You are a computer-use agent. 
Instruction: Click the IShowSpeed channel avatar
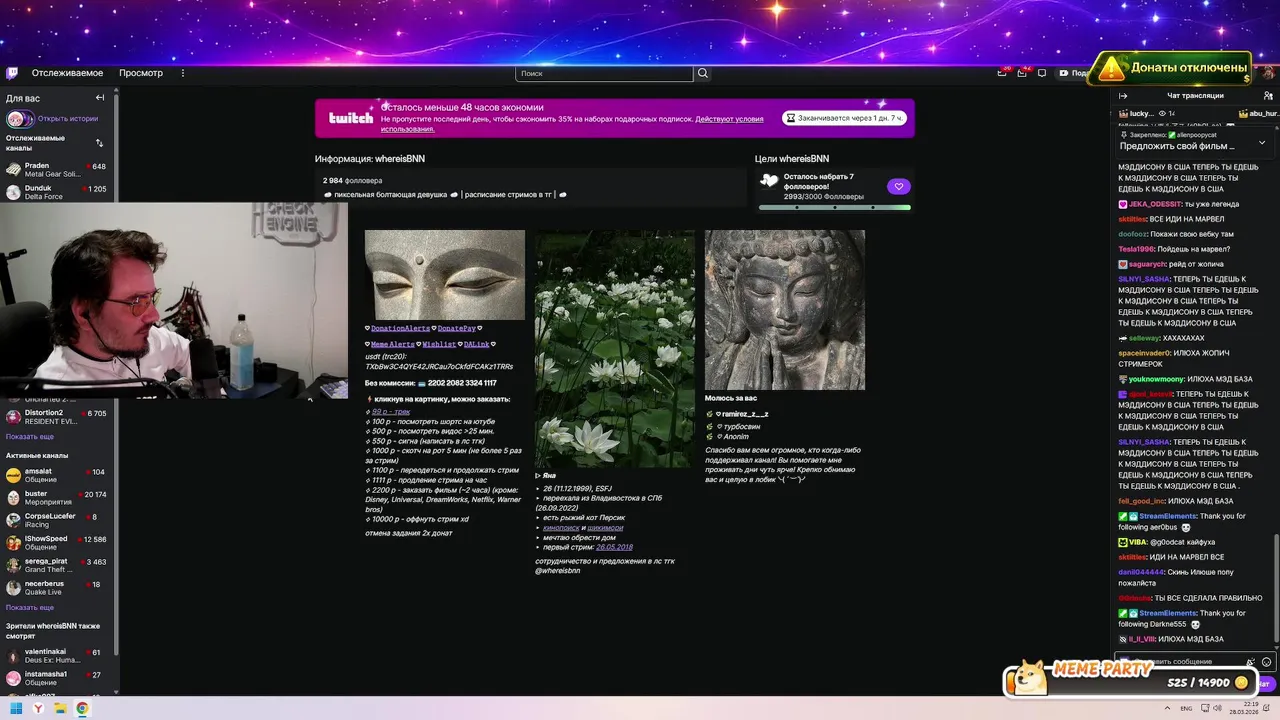click(x=13, y=542)
